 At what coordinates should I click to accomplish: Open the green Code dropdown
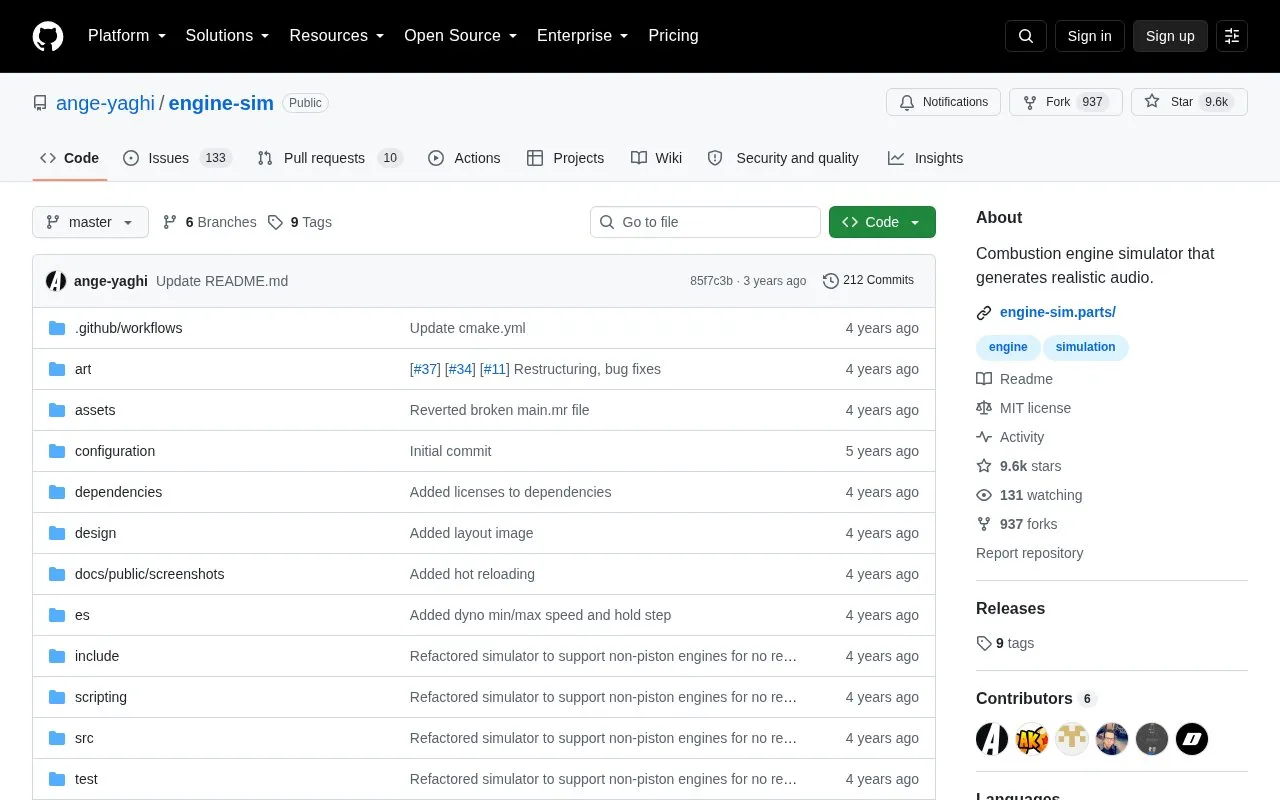point(882,222)
